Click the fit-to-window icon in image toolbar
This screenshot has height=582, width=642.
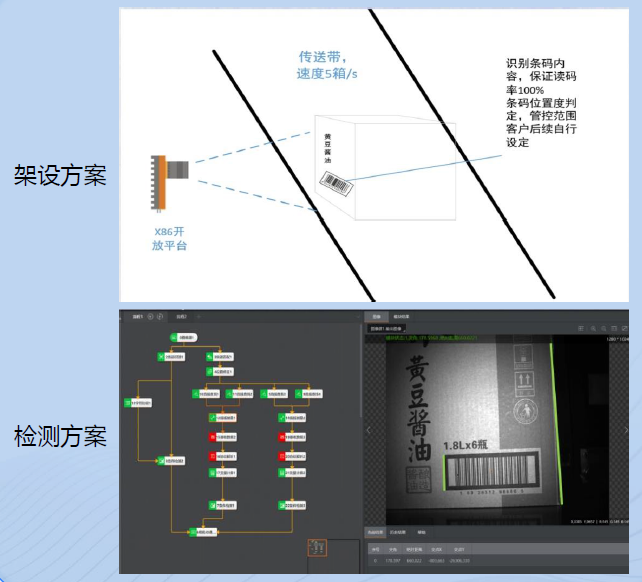click(x=614, y=328)
